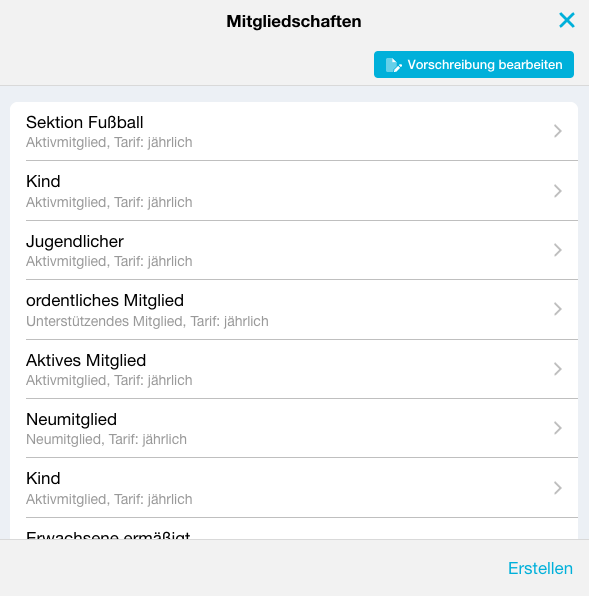Image resolution: width=589 pixels, height=596 pixels.
Task: Click chevron on the last Kind row
Action: click(x=557, y=488)
